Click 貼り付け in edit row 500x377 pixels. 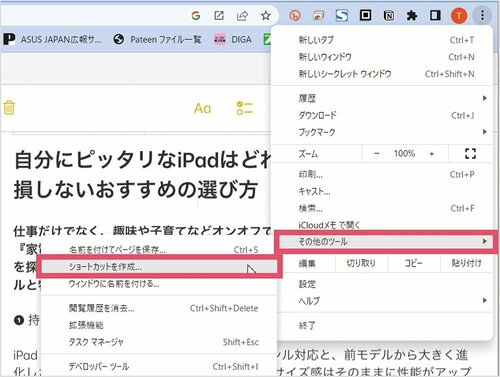pos(466,263)
